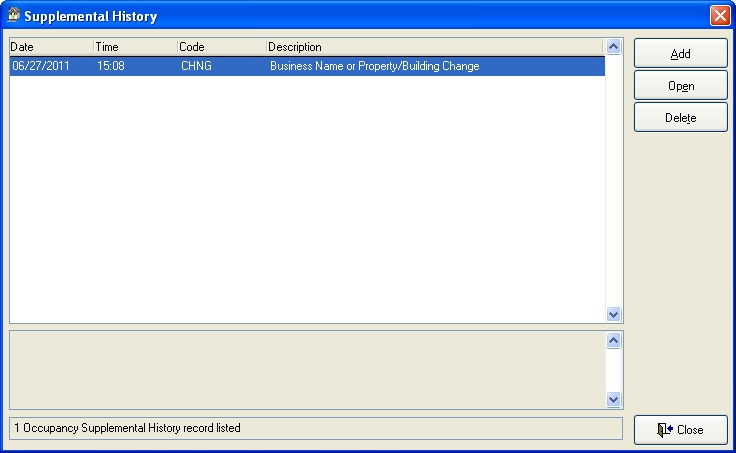This screenshot has height=453, width=736.
Task: Delete the selected history record
Action: [680, 118]
